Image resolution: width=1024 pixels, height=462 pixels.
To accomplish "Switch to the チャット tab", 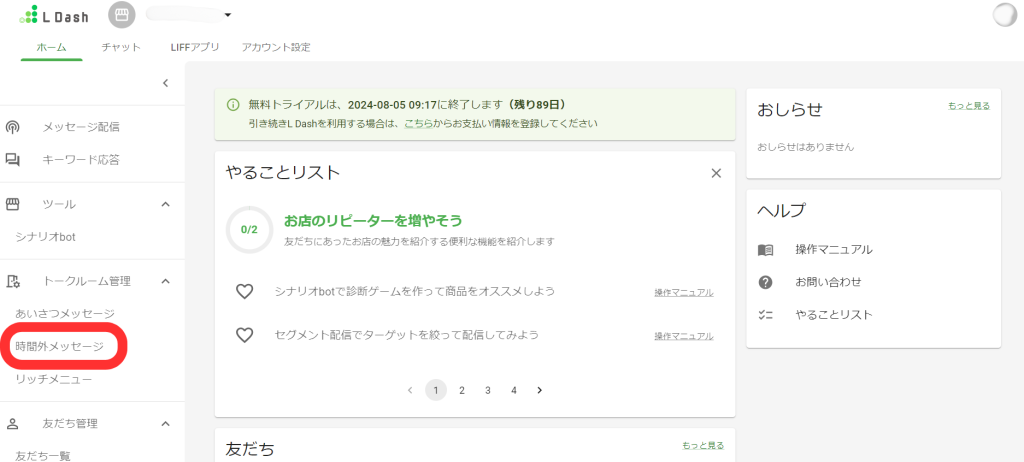I will tap(121, 47).
